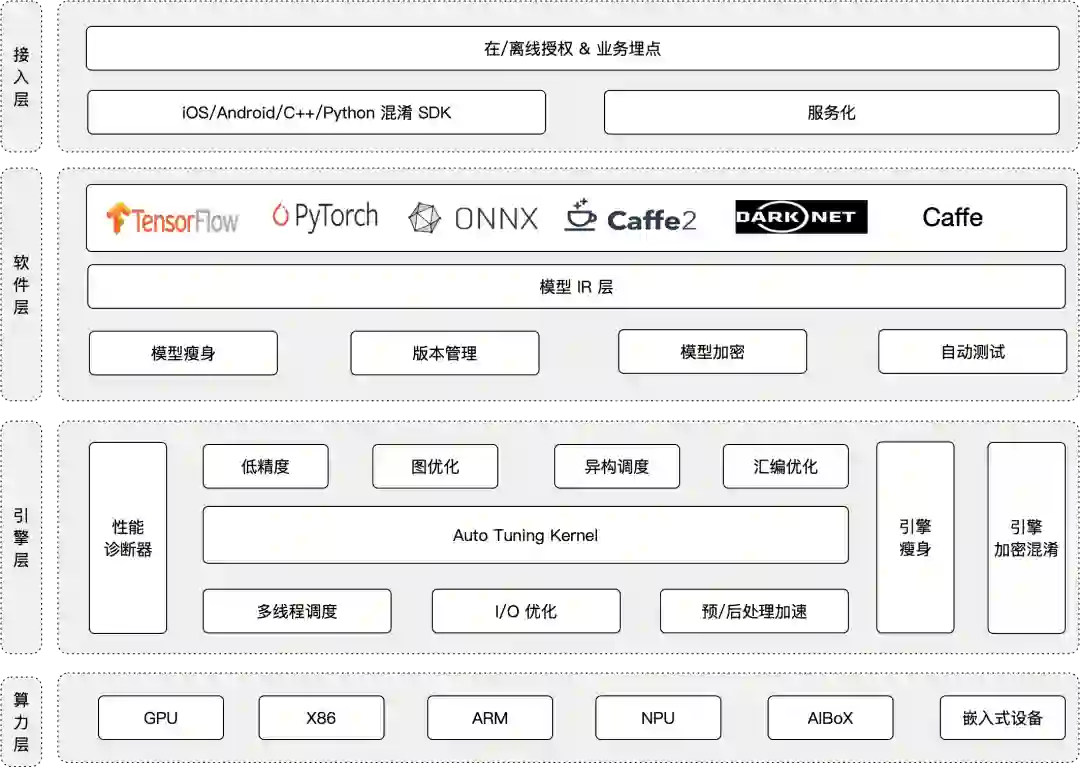
Task: Select the 图优化 box
Action: (435, 466)
